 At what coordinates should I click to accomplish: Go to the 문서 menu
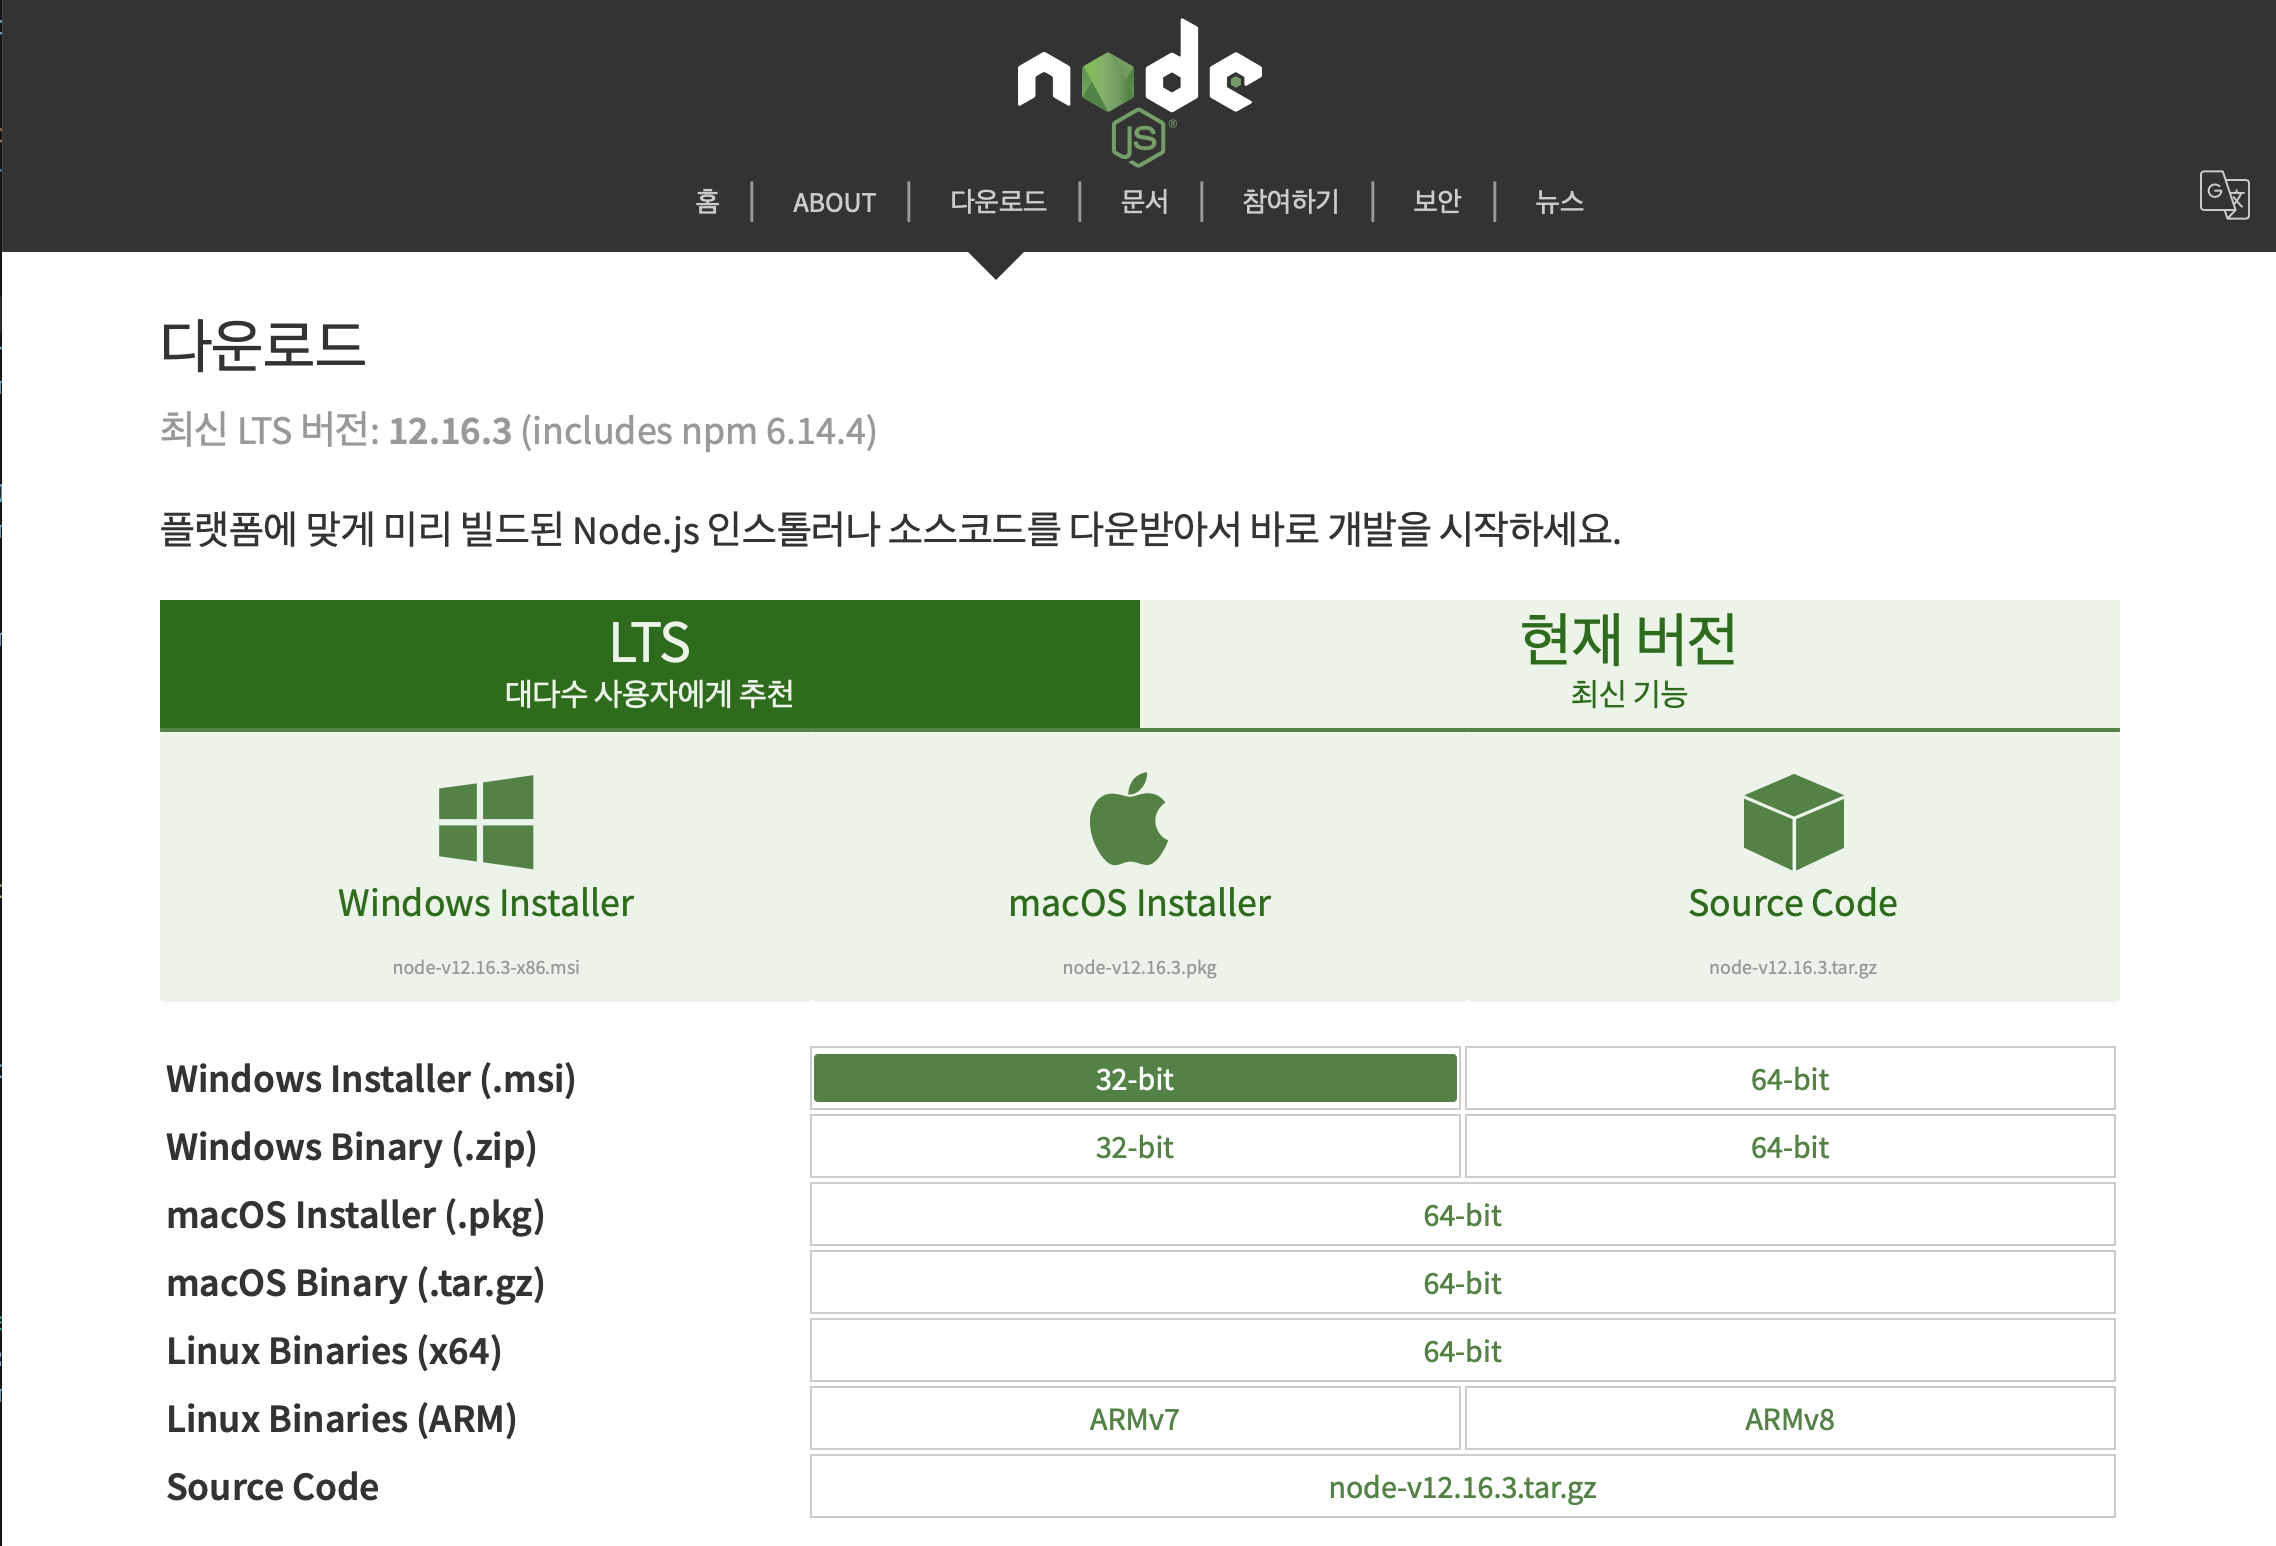tap(1144, 202)
